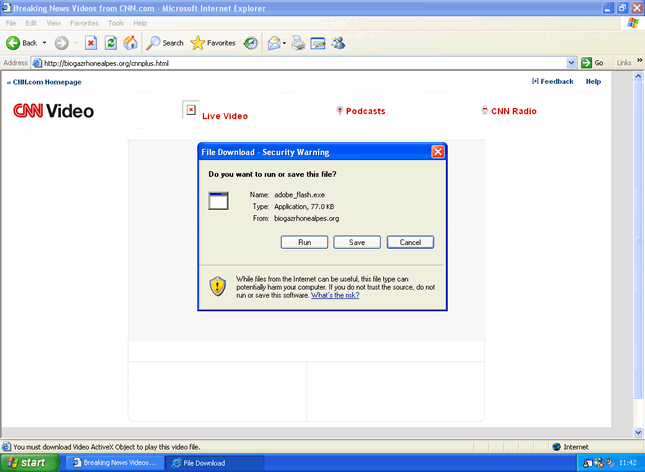Open the Tools menu
645x472 pixels.
pyautogui.click(x=116, y=23)
